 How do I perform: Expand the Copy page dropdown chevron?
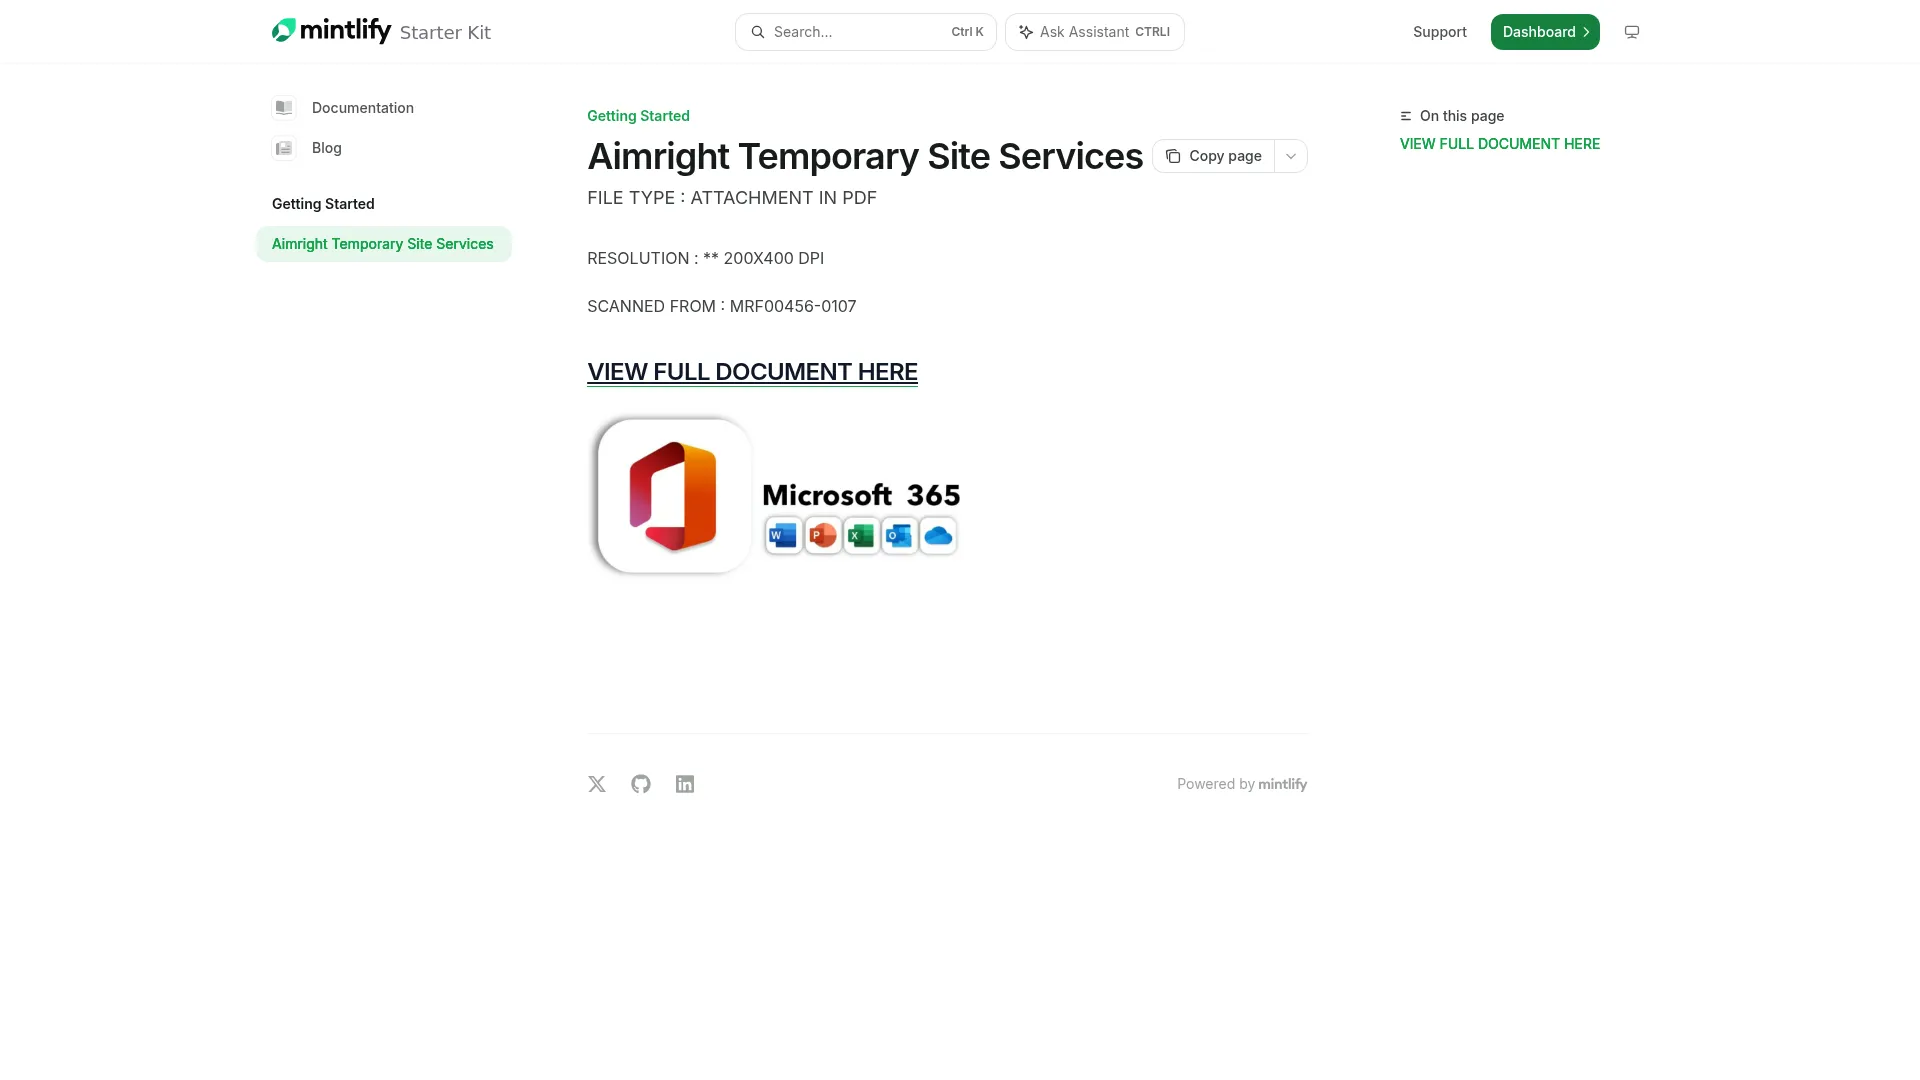(1291, 156)
